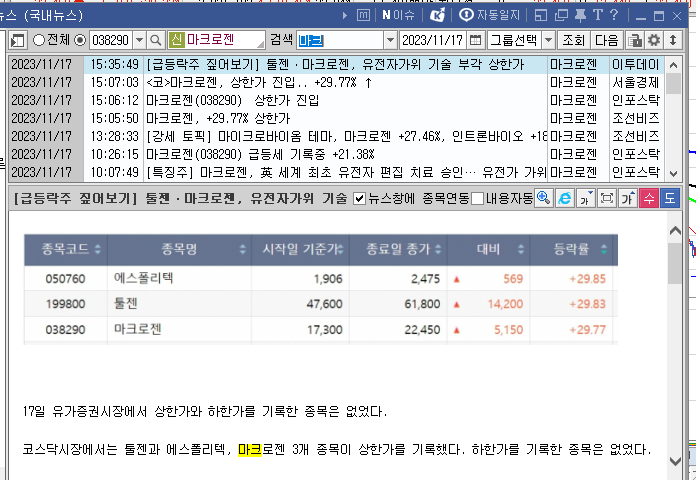Image resolution: width=696 pixels, height=480 pixels.
Task: Open the 검색 keyword dropdown arrow
Action: coord(390,40)
